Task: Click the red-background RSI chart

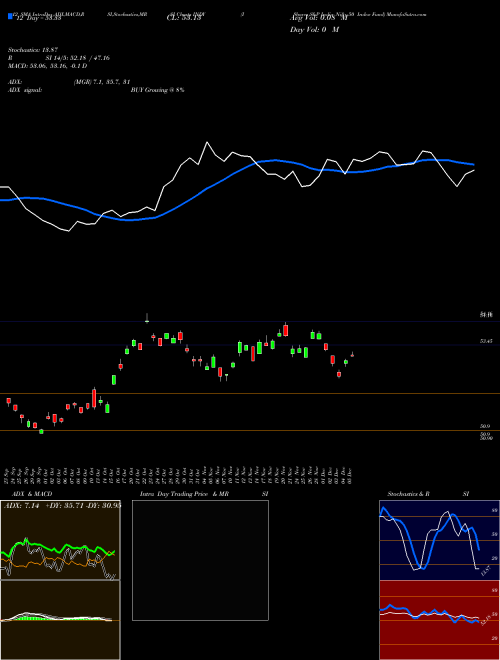Action: pyautogui.click(x=439, y=620)
